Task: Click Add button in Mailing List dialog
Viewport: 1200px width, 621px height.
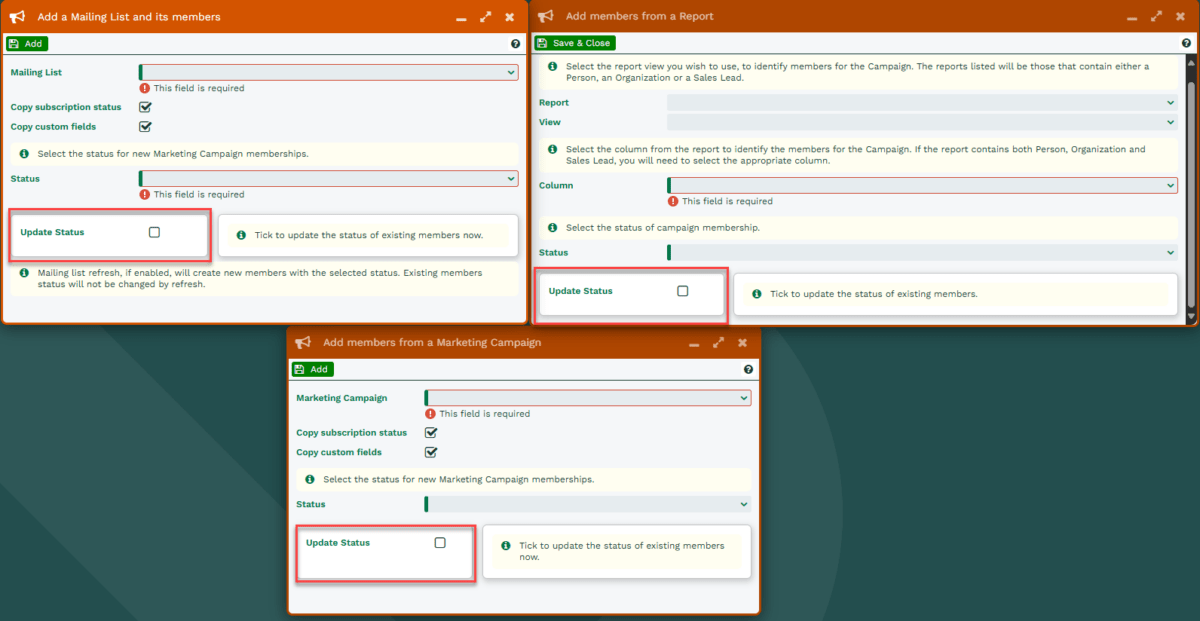Action: click(x=27, y=44)
